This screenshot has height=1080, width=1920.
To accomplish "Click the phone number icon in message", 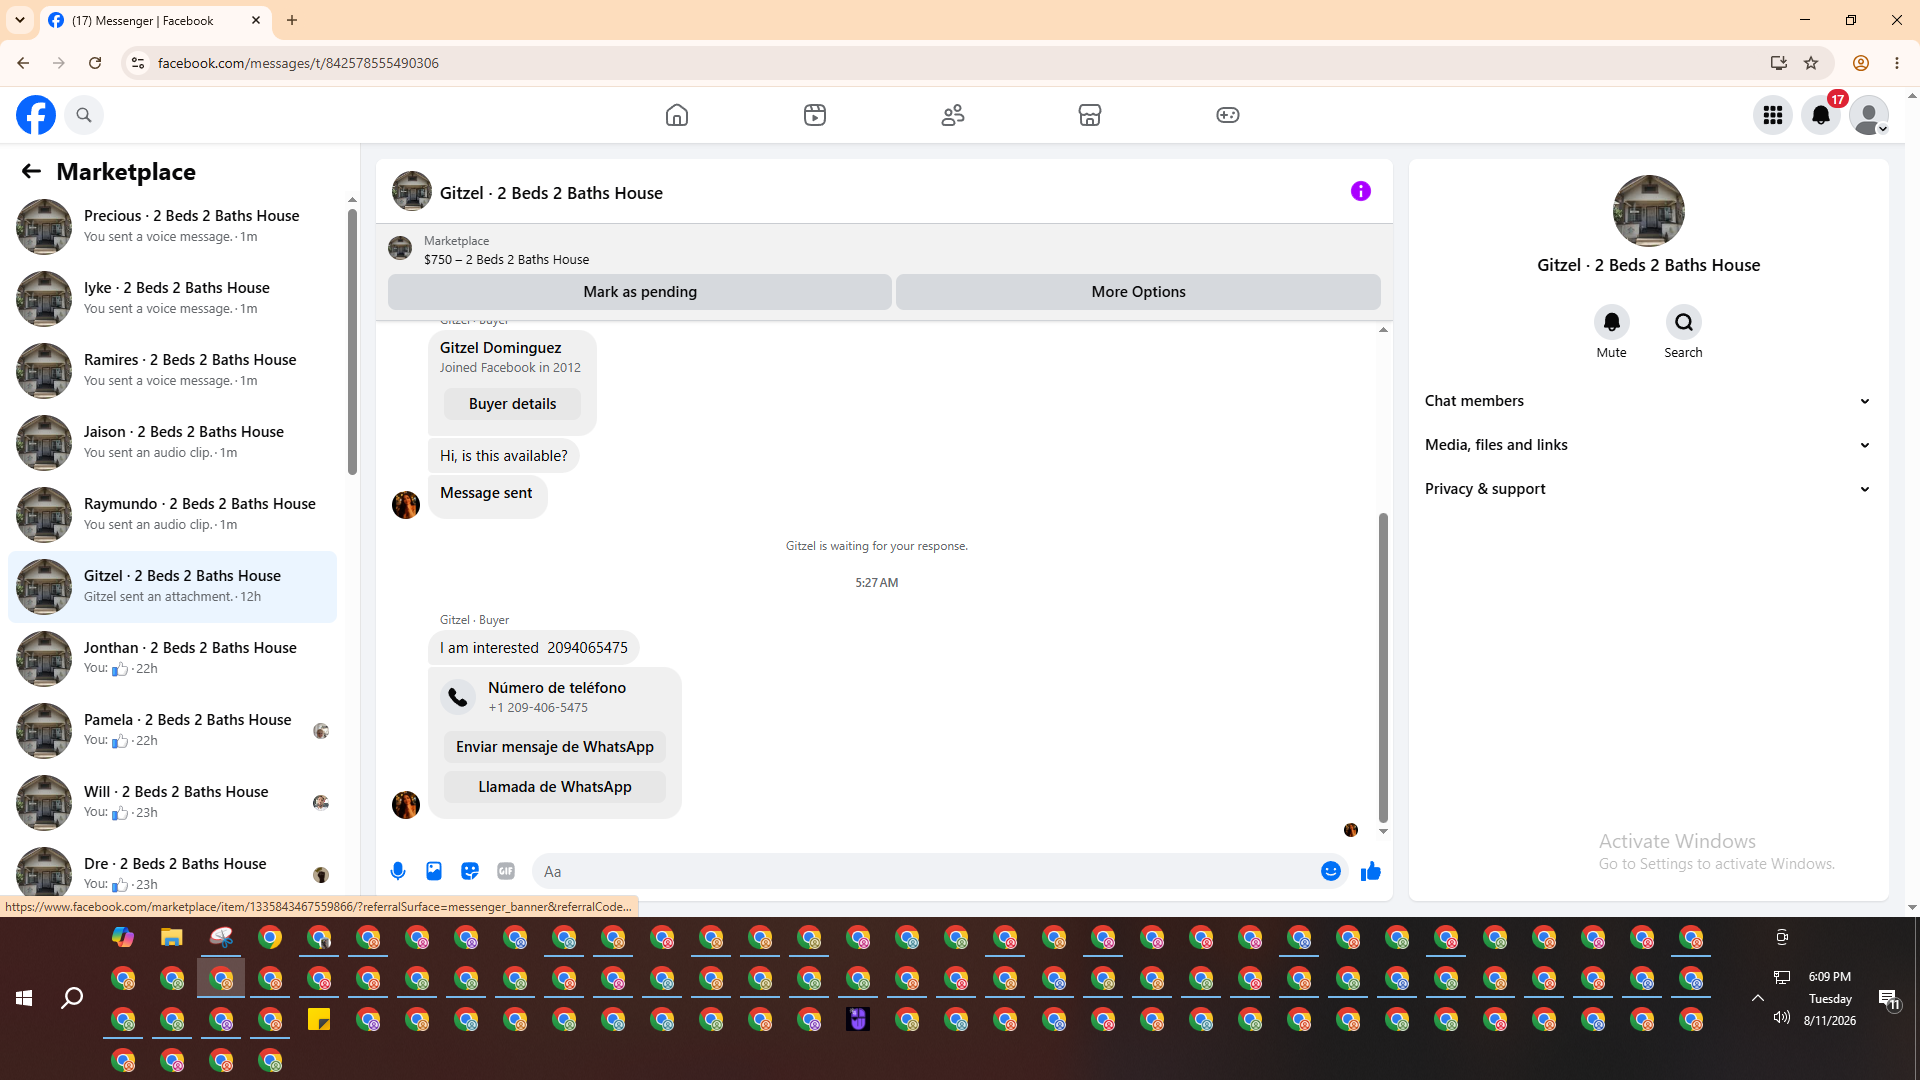I will [458, 697].
